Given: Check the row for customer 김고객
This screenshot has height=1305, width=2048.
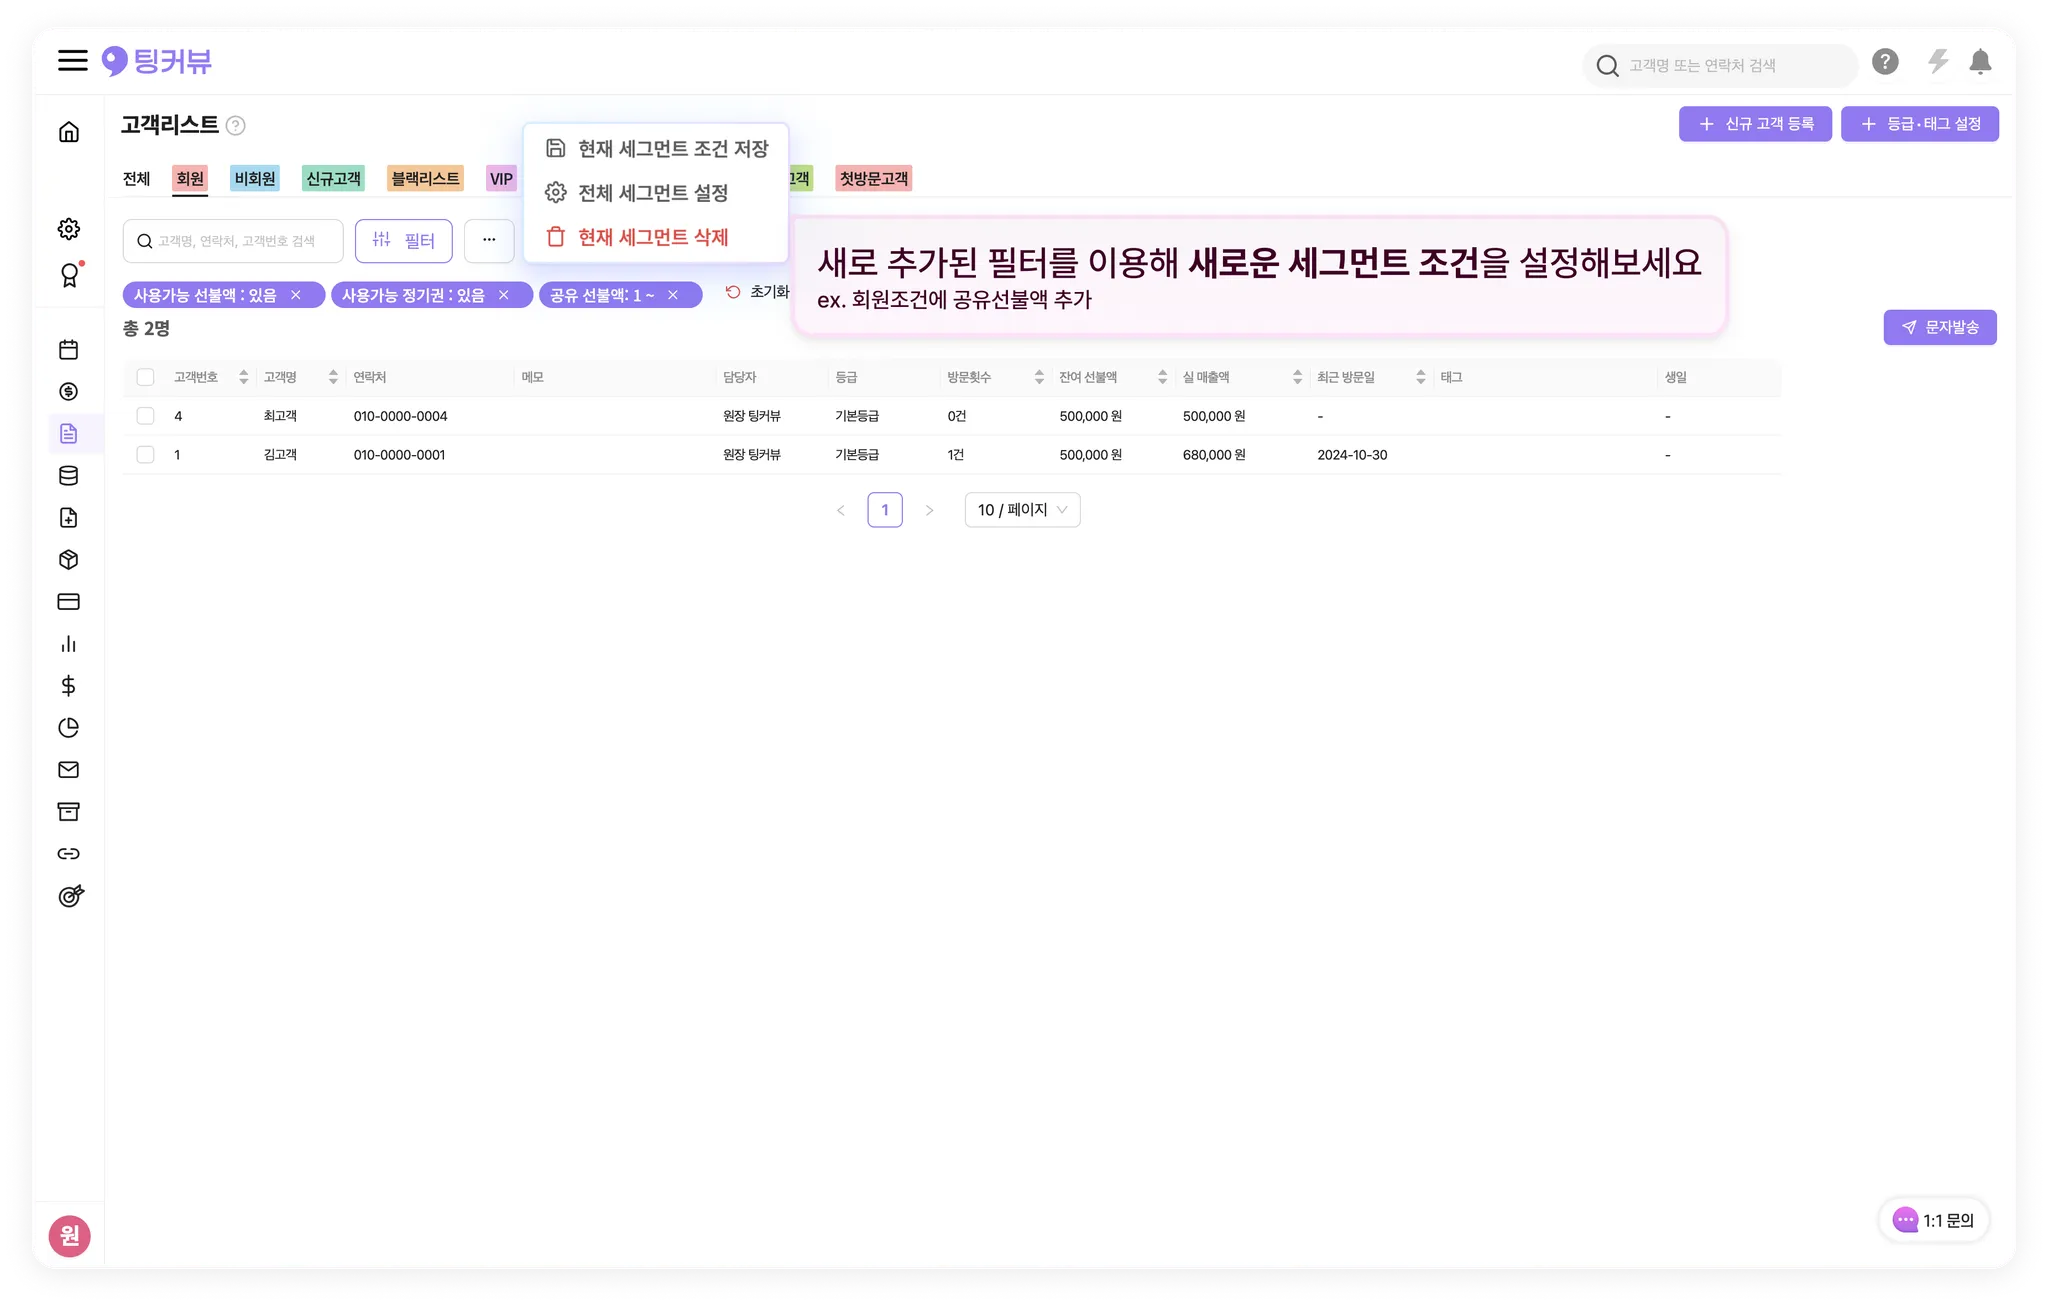Looking at the screenshot, I should tap(146, 455).
